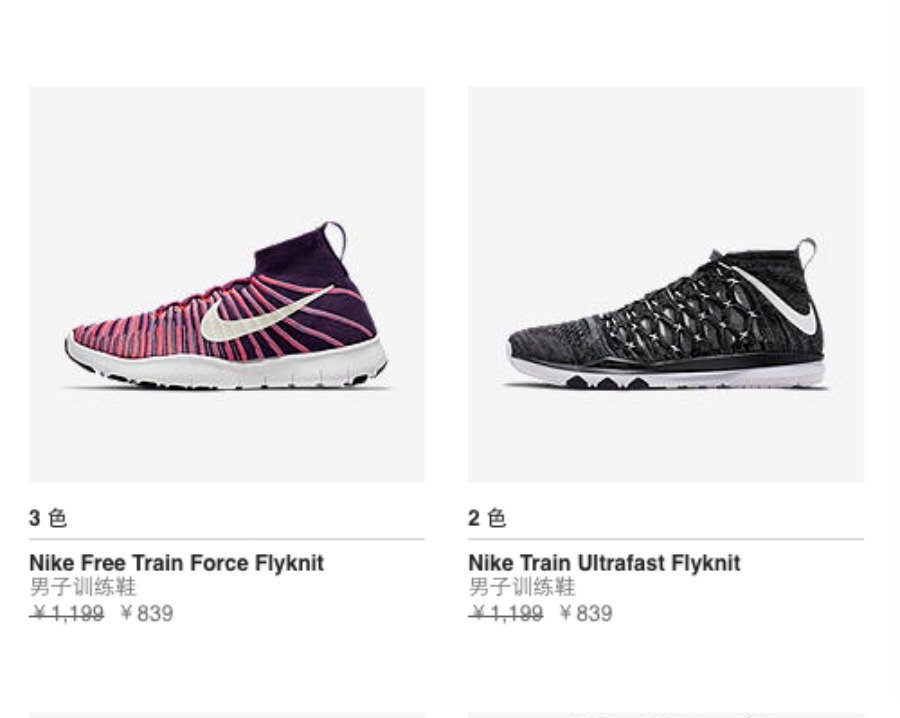Click the ¥839 sale price for Free Train Force
This screenshot has height=718, width=900.
click(x=146, y=613)
